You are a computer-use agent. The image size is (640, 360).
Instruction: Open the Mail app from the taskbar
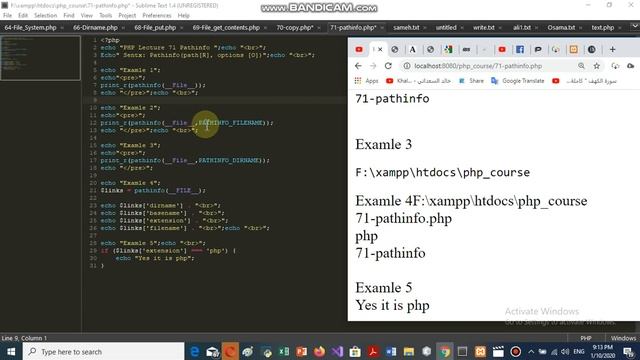[x=212, y=351]
